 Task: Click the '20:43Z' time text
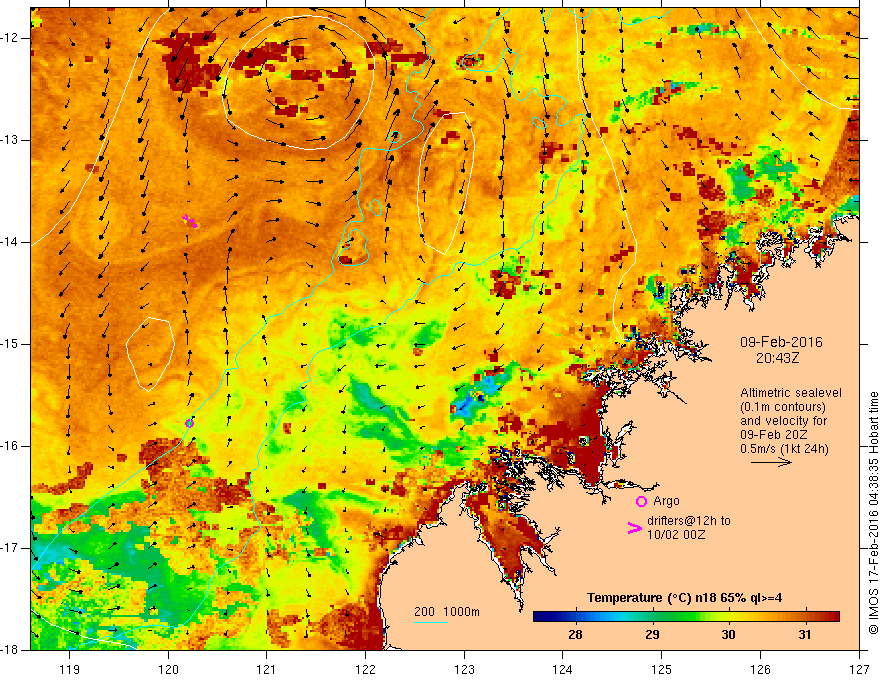(x=777, y=358)
